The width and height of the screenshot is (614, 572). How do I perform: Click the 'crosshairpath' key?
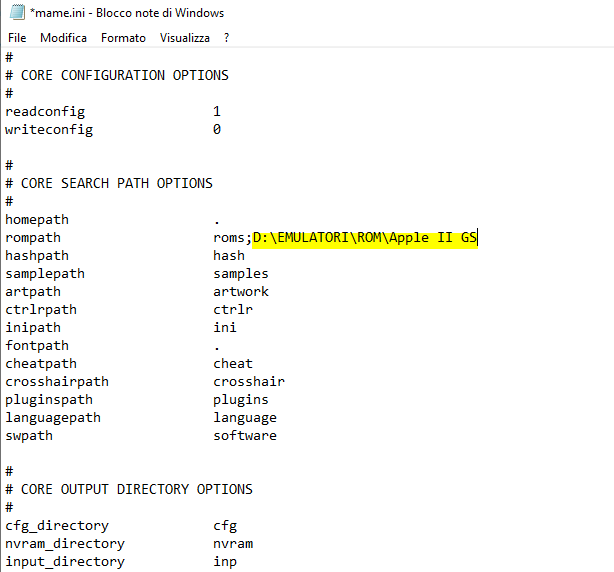coord(57,382)
